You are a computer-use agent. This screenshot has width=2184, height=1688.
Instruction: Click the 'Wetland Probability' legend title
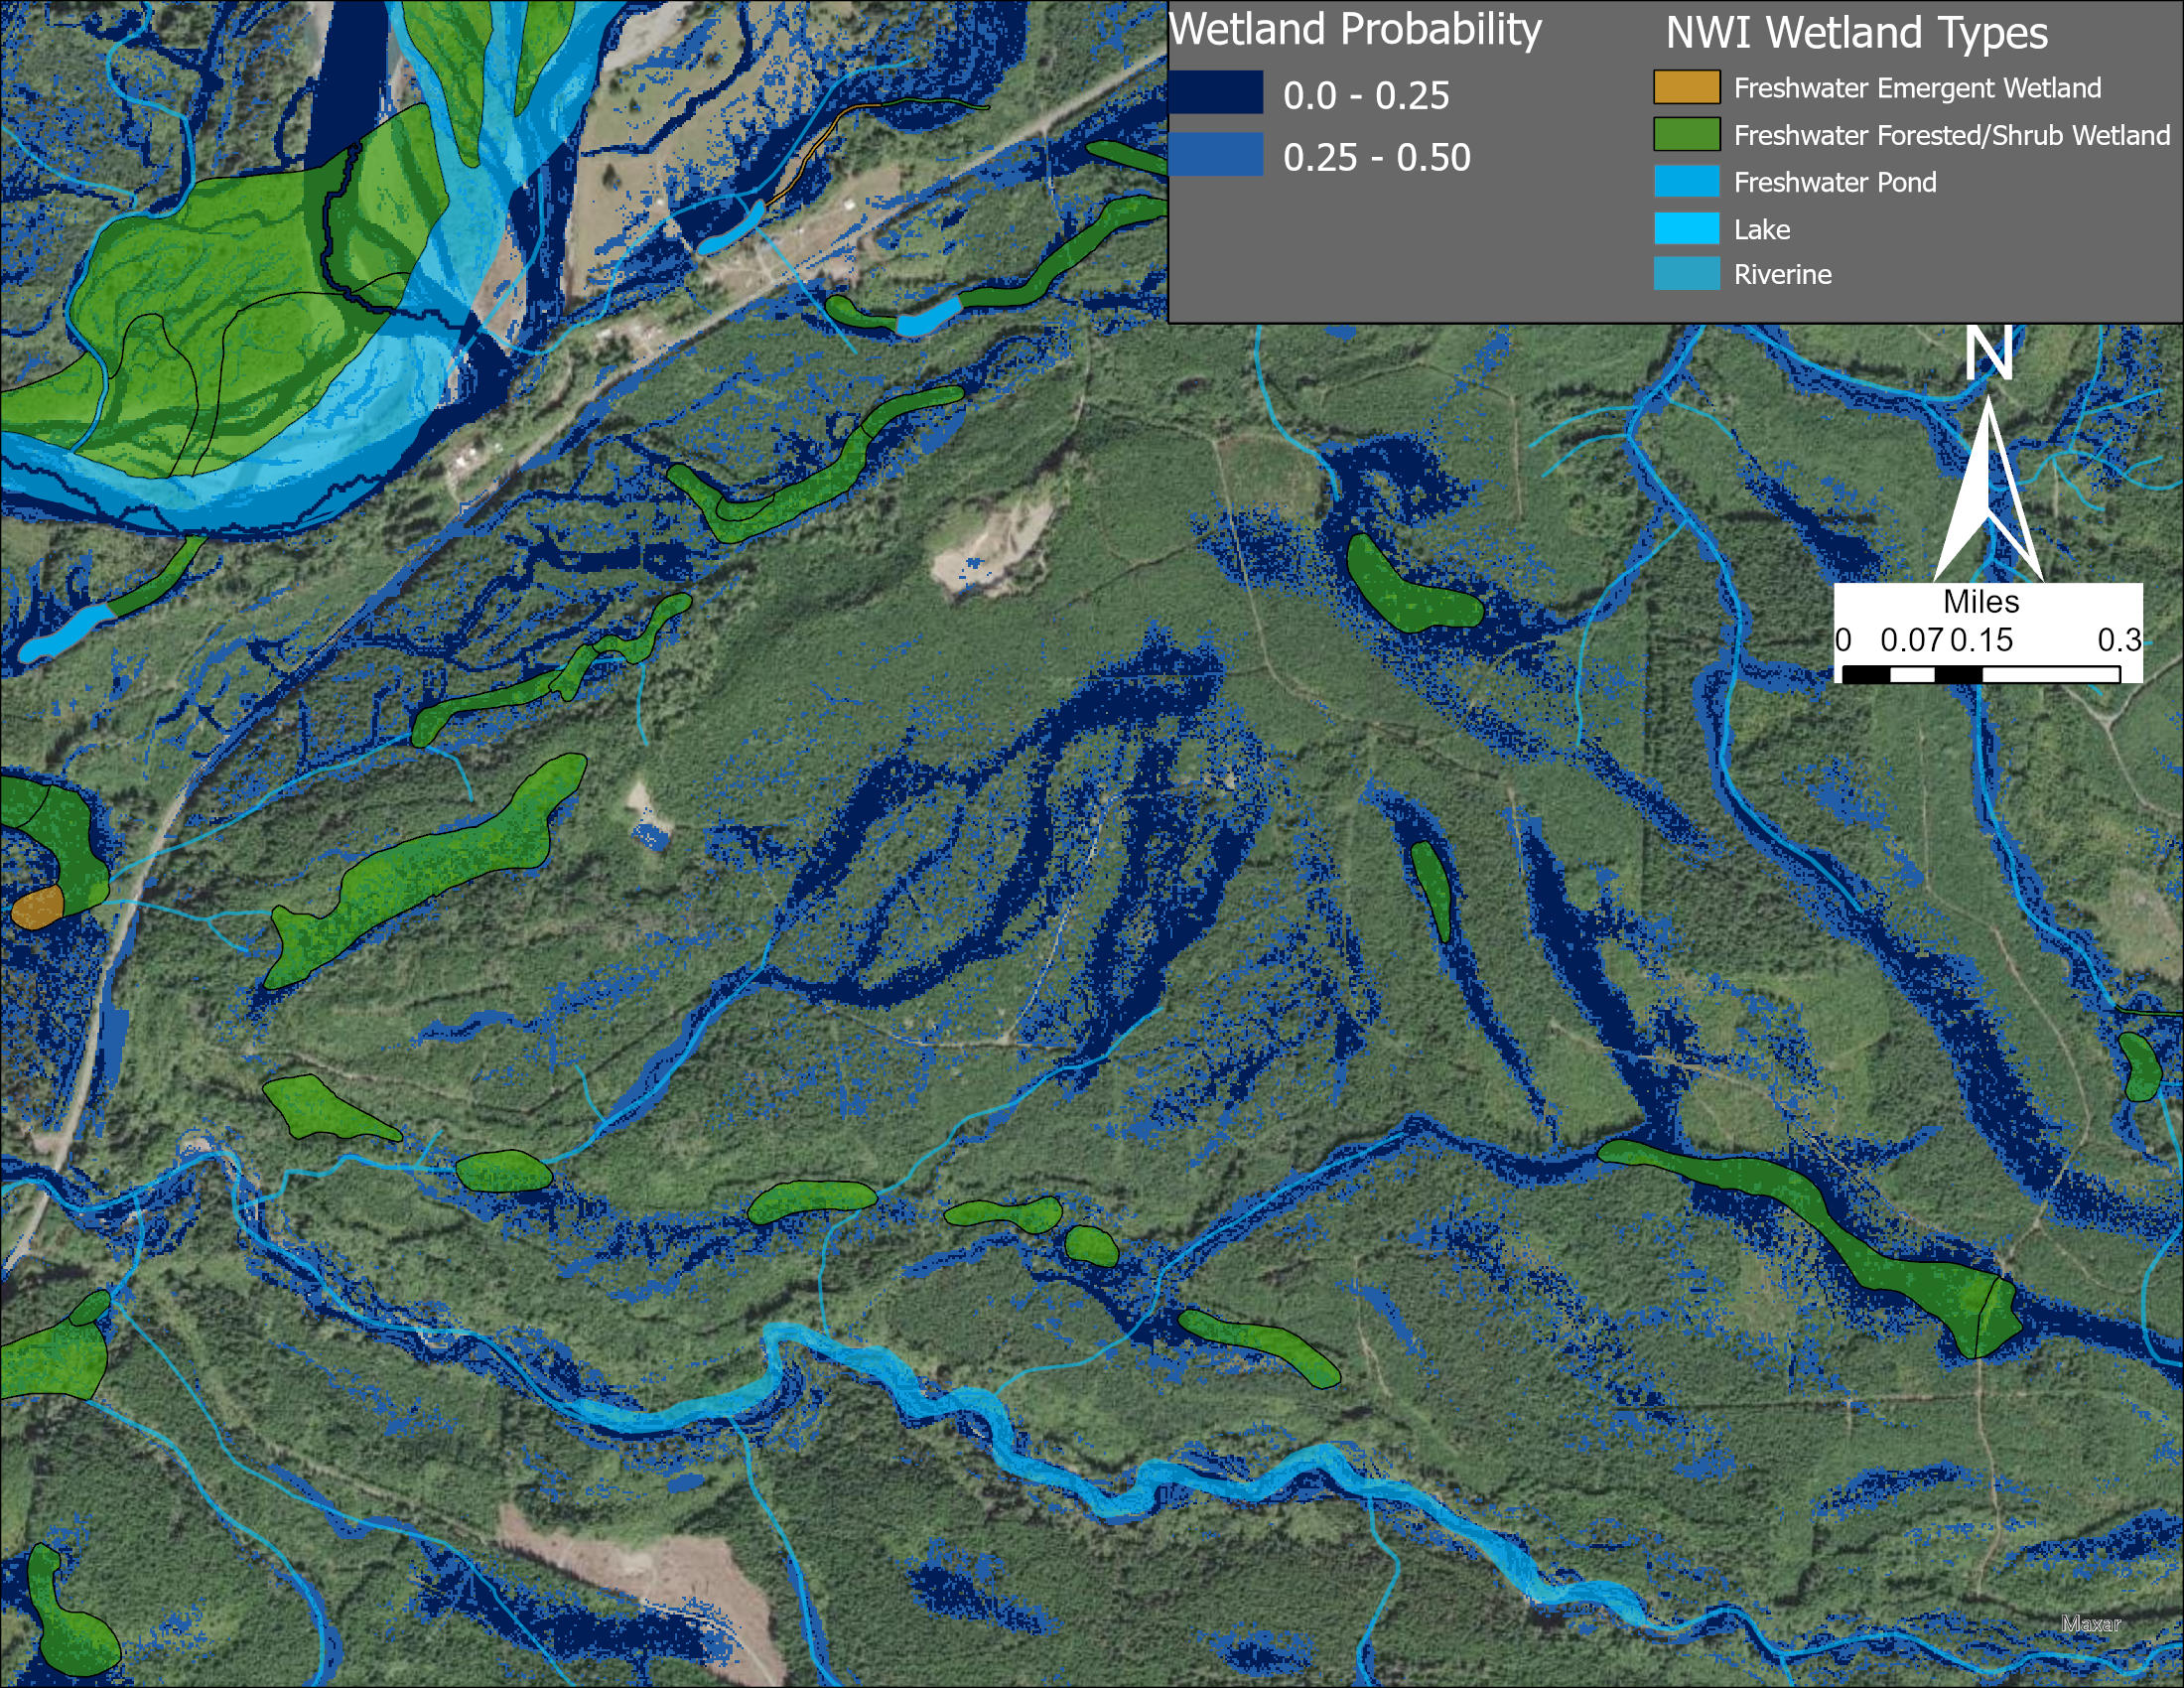coord(1355,29)
